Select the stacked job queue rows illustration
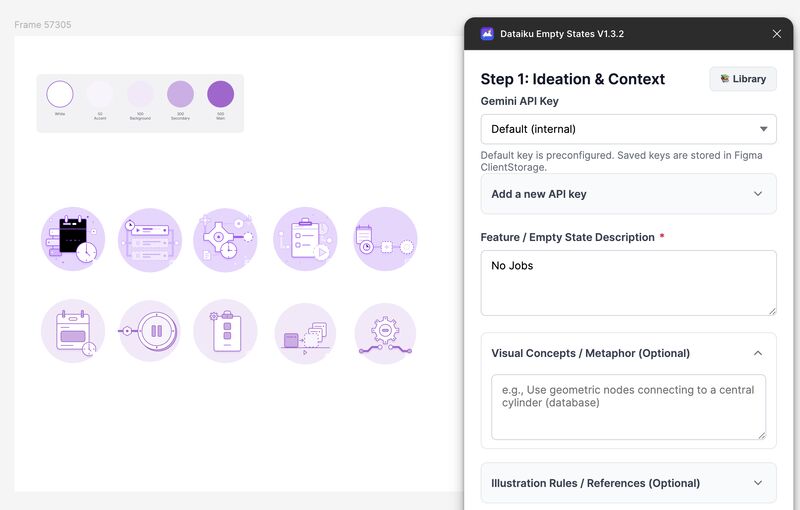The height and width of the screenshot is (510, 800). tap(150, 240)
